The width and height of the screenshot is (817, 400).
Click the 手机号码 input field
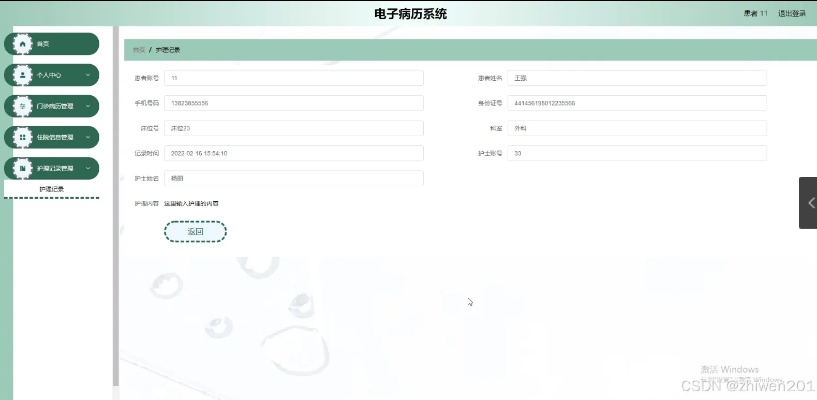tap(294, 103)
